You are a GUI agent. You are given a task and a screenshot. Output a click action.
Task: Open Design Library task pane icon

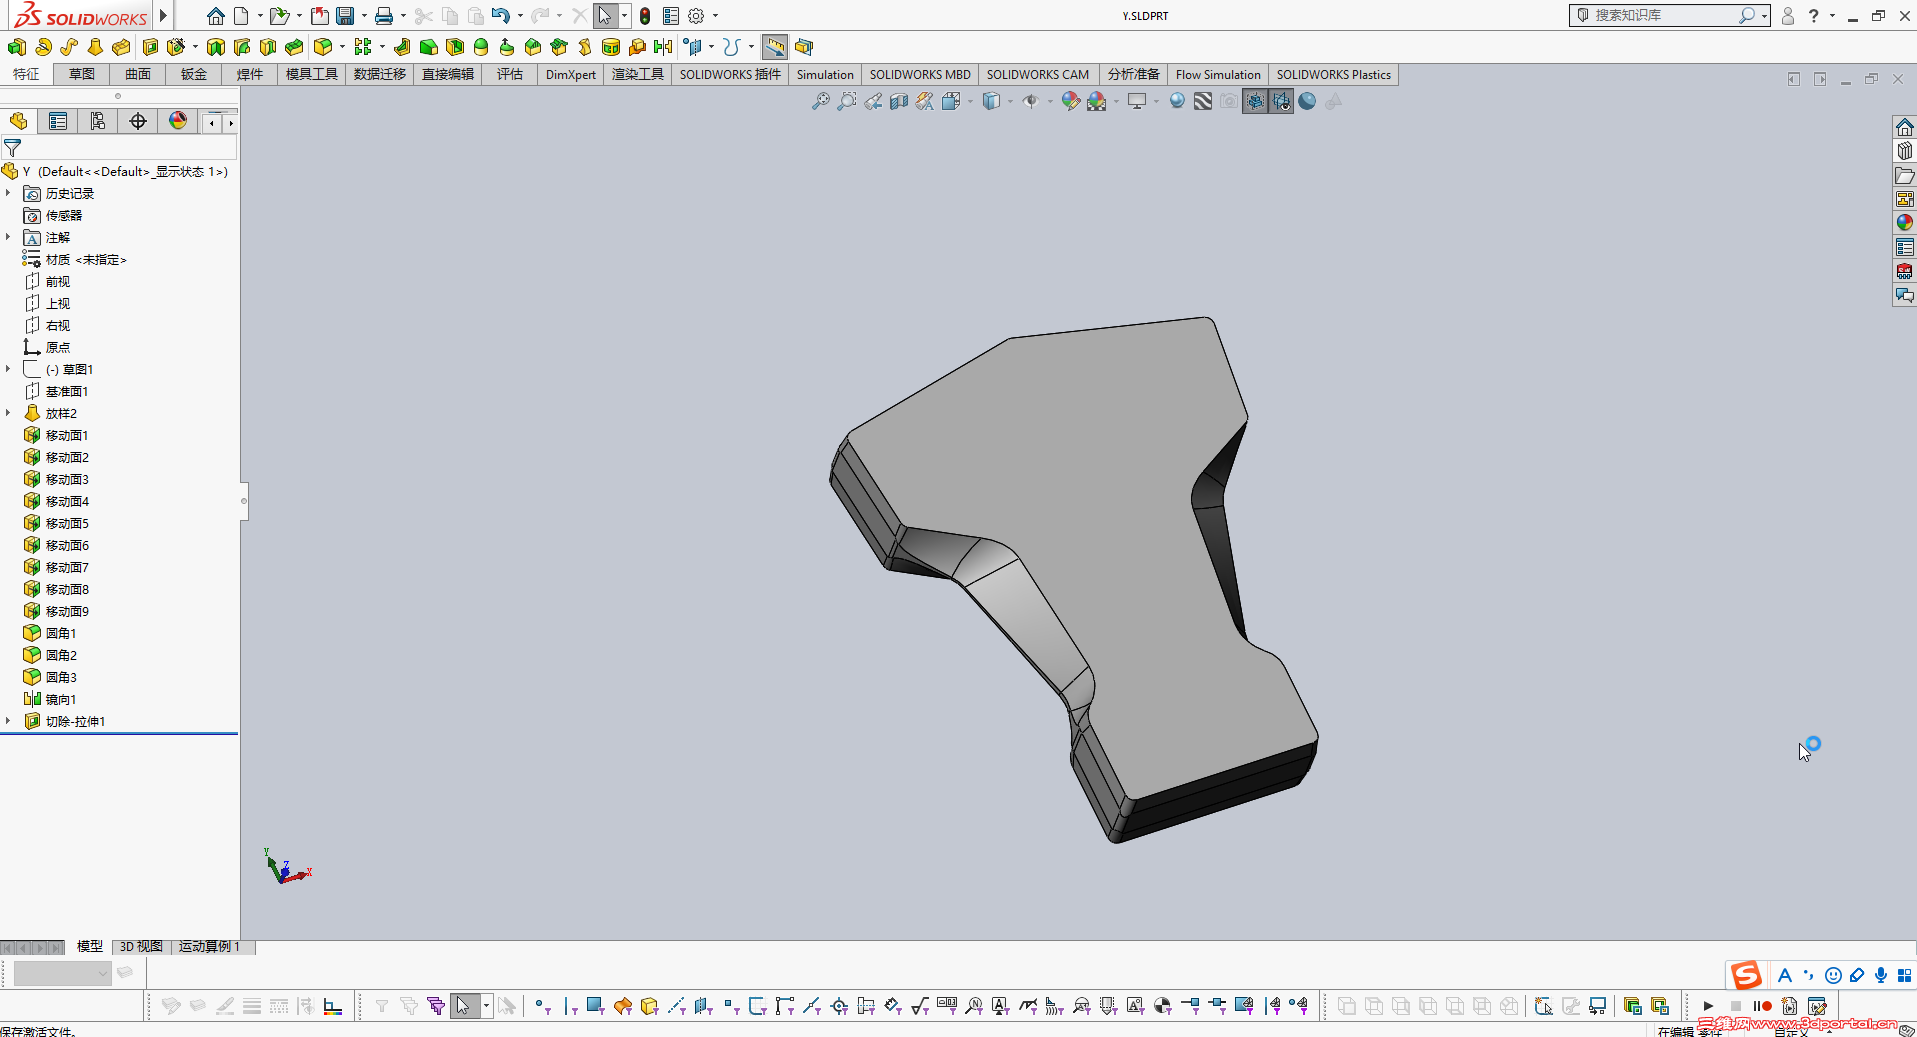pos(1904,151)
